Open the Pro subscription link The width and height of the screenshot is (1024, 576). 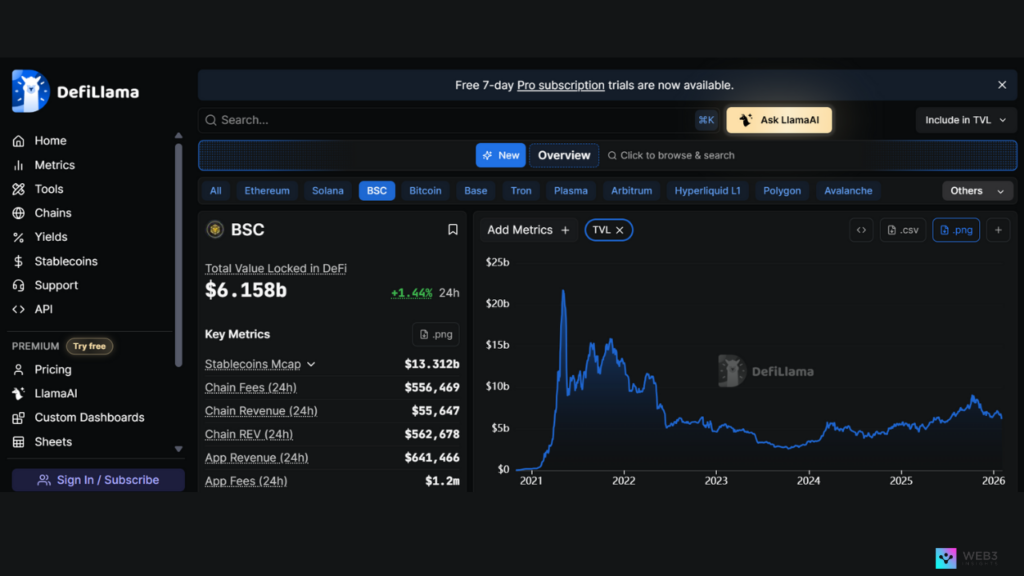561,85
